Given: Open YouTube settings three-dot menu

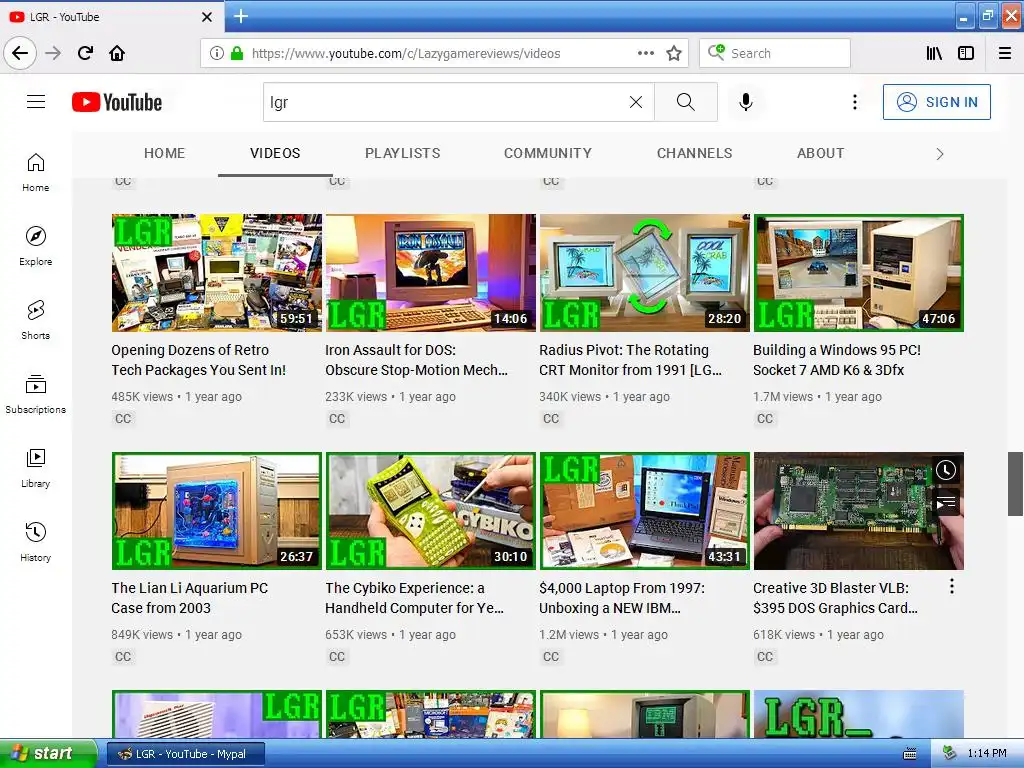Looking at the screenshot, I should [854, 102].
